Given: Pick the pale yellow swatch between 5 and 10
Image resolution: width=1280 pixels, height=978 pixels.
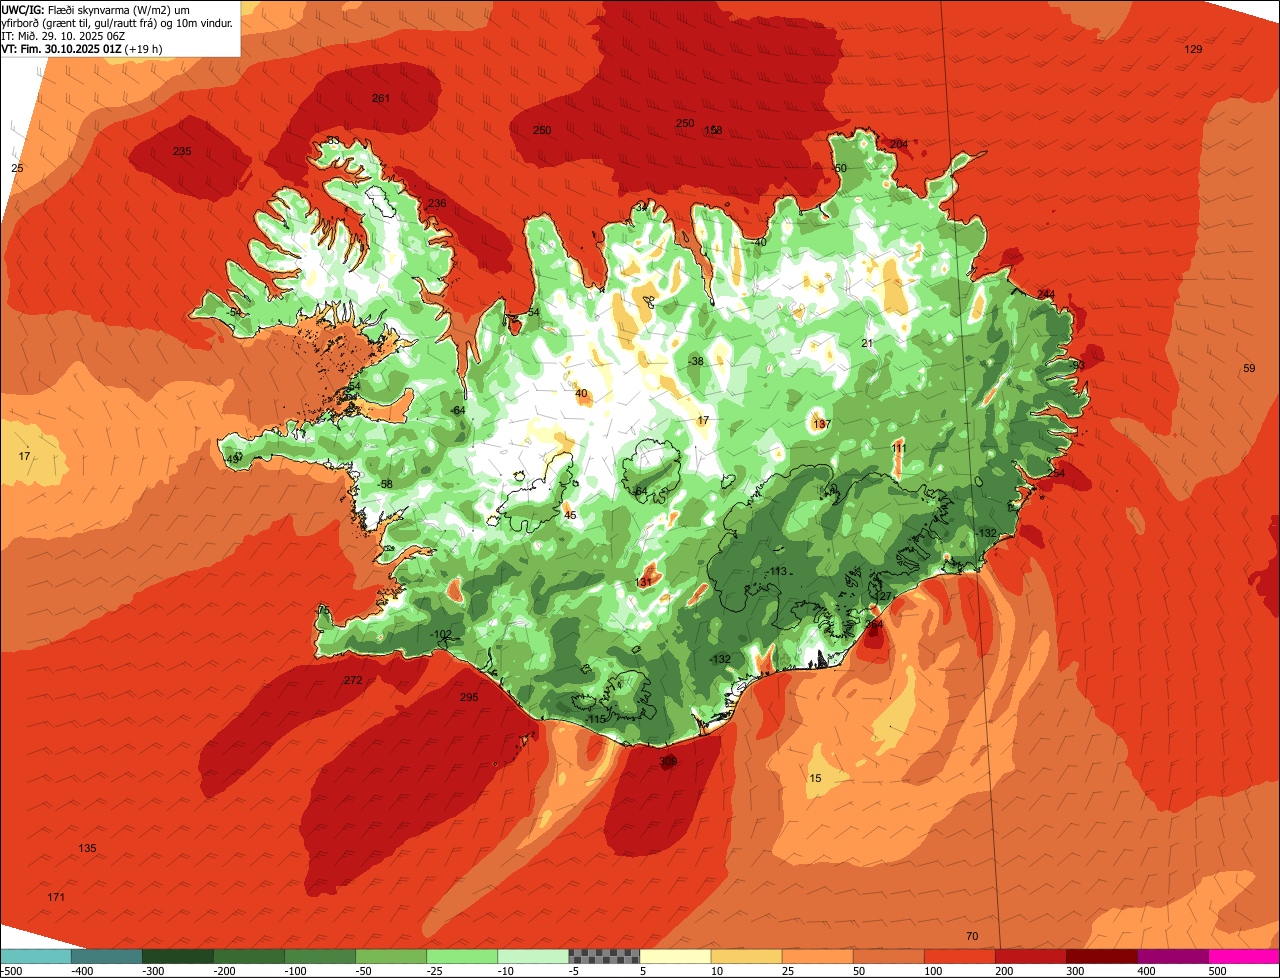Looking at the screenshot, I should click(675, 956).
